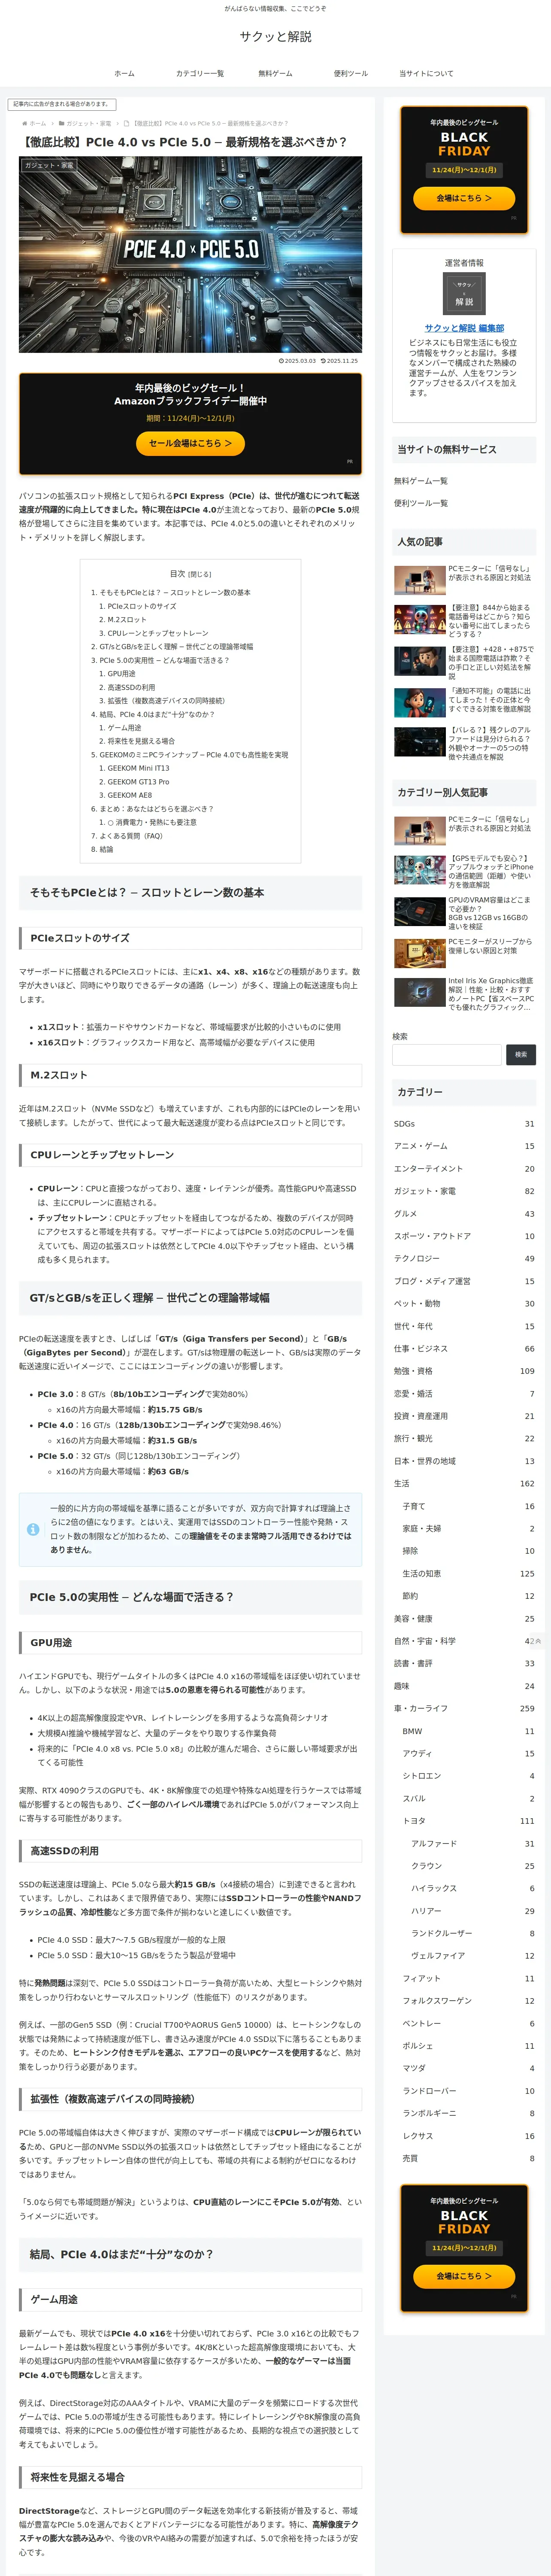Open popular article about 残クレのアルファード
551x2576 pixels.
[464, 743]
